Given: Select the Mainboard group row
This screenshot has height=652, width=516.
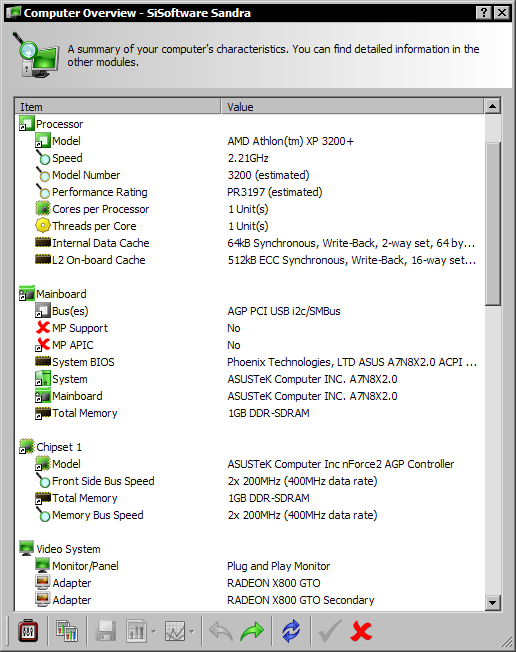Looking at the screenshot, I should tap(61, 294).
